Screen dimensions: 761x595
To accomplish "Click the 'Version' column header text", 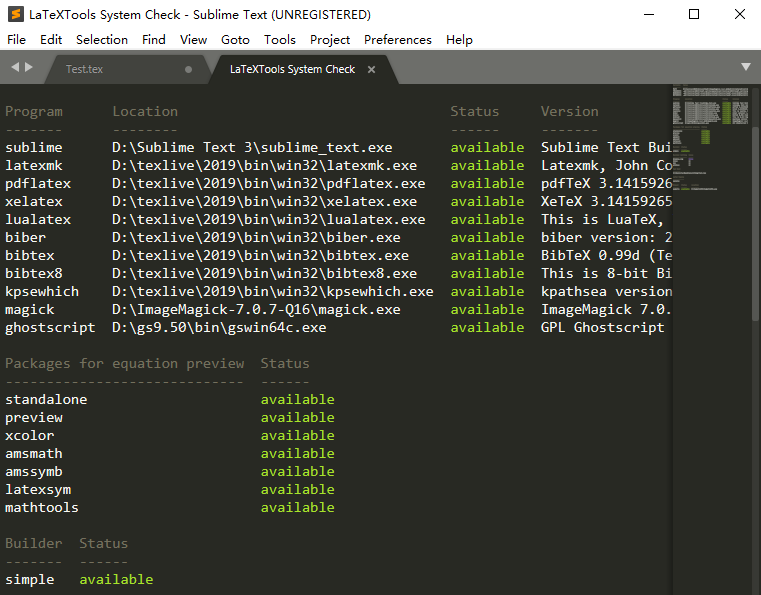I will 570,112.
